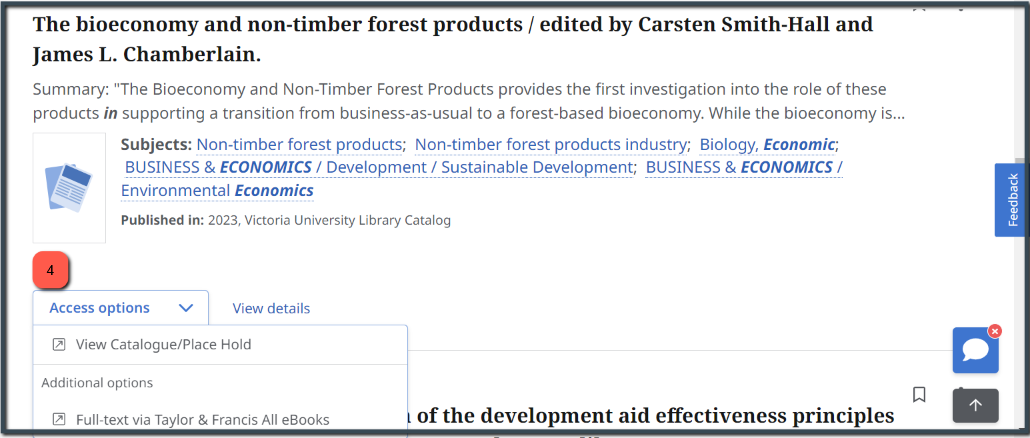
Task: Open Biology, Economic subject link
Action: (x=767, y=144)
